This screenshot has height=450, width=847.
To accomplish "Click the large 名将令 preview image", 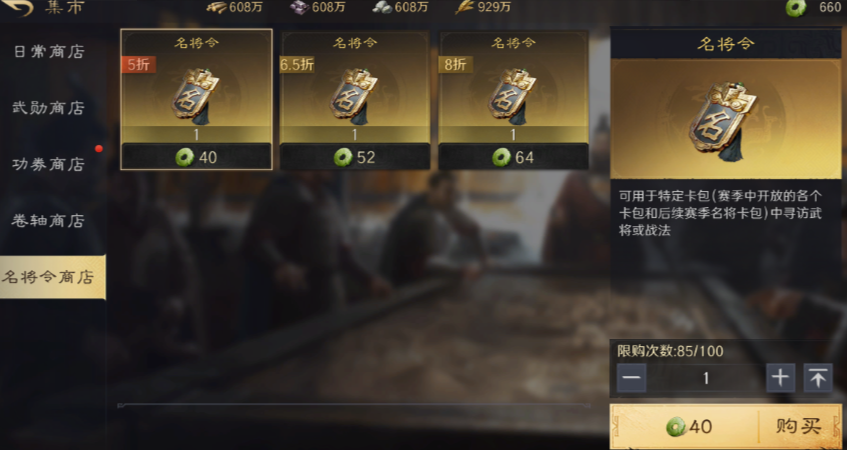I will click(725, 119).
